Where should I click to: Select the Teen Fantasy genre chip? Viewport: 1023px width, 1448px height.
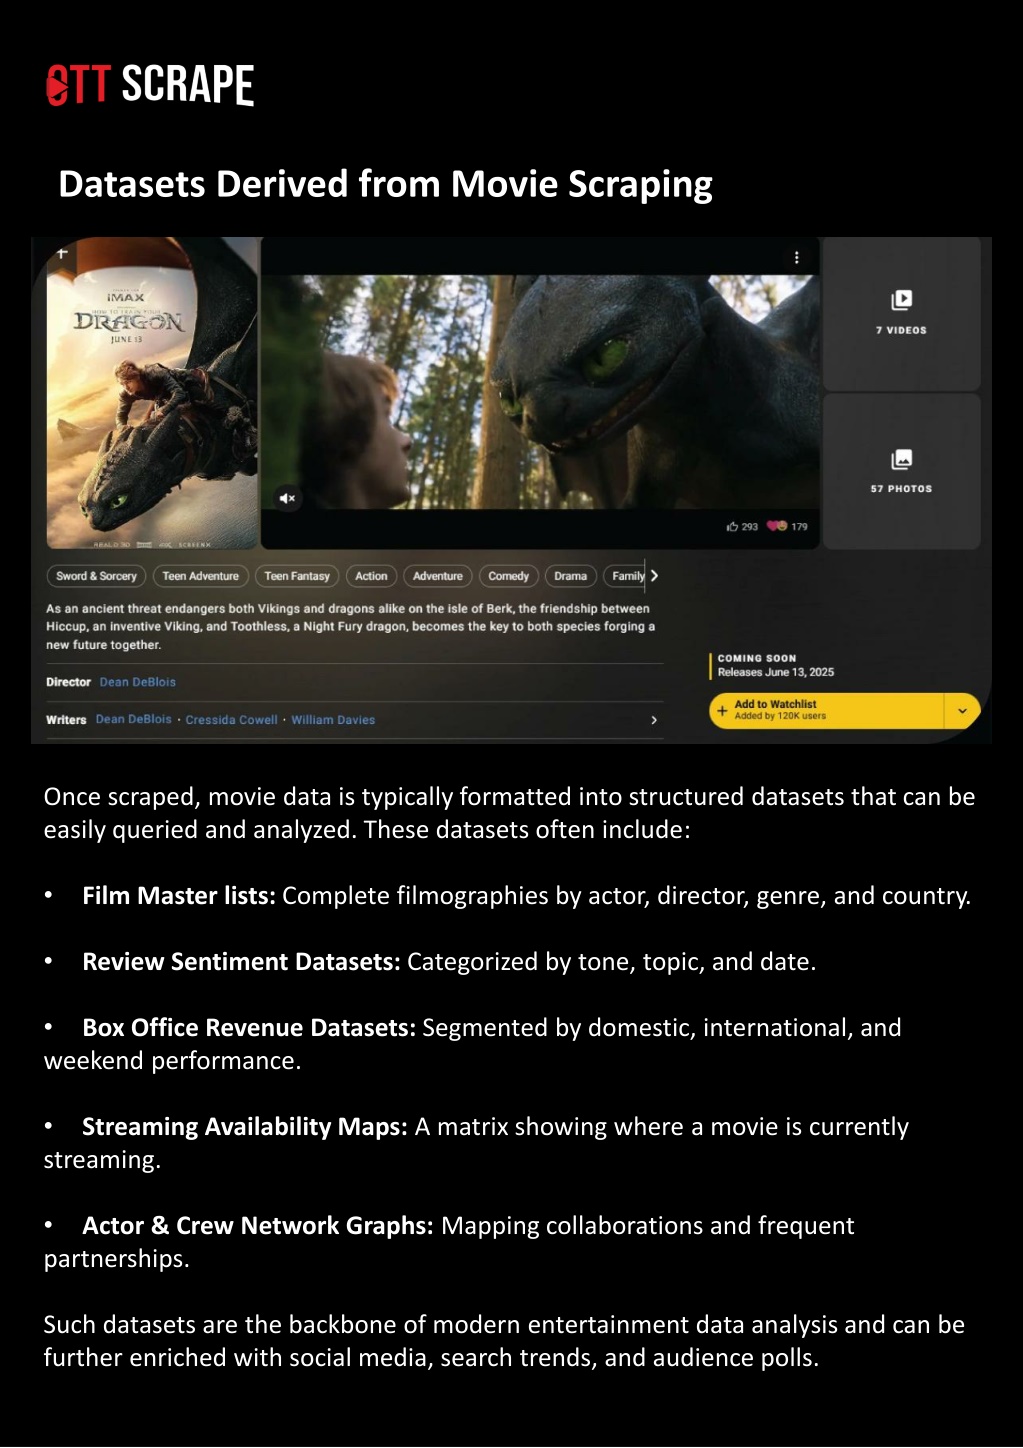click(x=297, y=576)
